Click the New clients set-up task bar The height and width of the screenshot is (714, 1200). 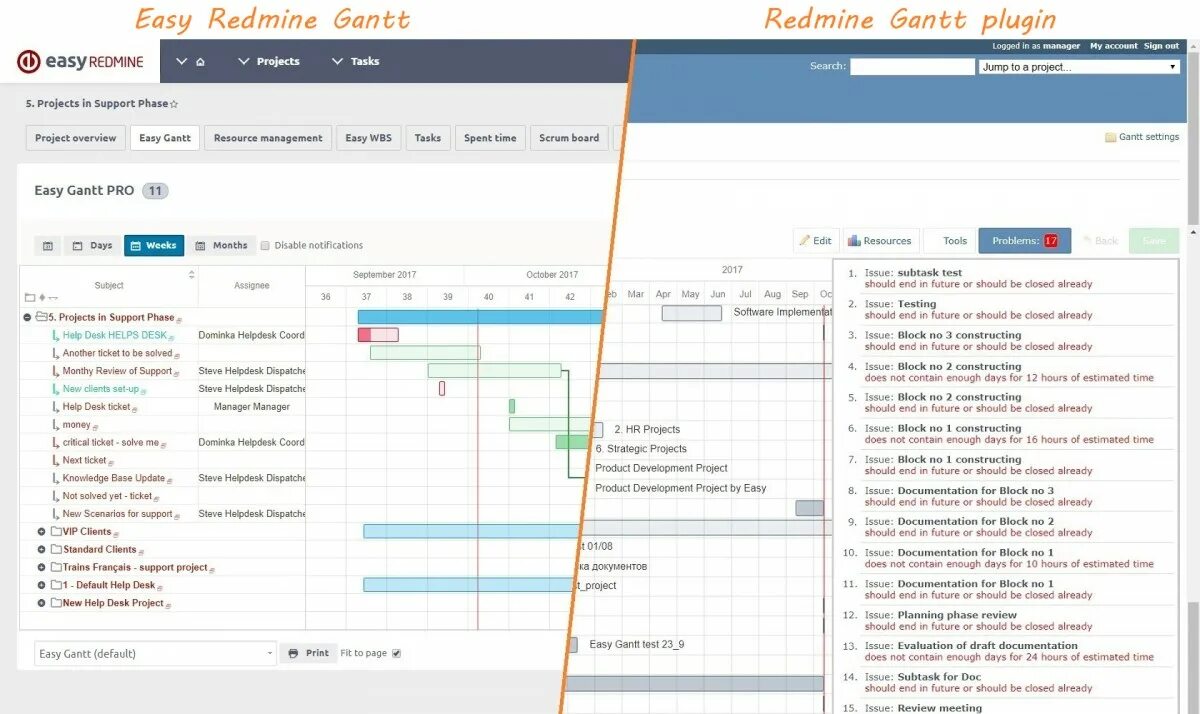click(x=442, y=389)
